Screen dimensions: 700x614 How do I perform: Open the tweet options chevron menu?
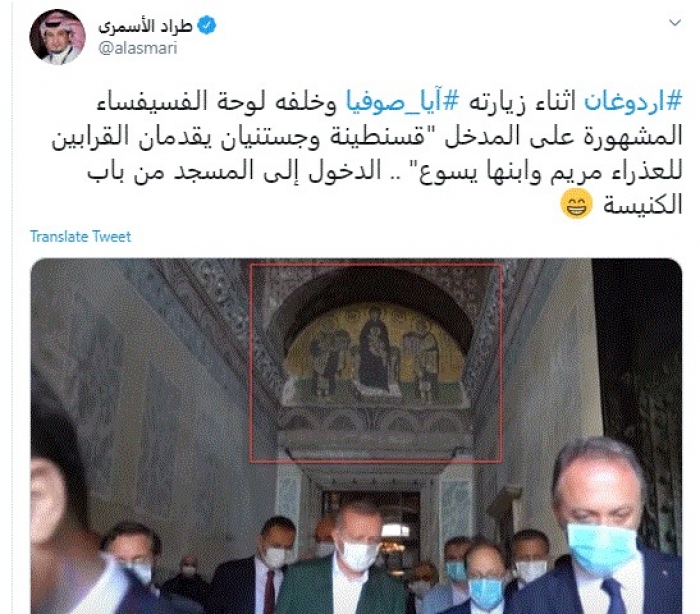click(x=675, y=22)
